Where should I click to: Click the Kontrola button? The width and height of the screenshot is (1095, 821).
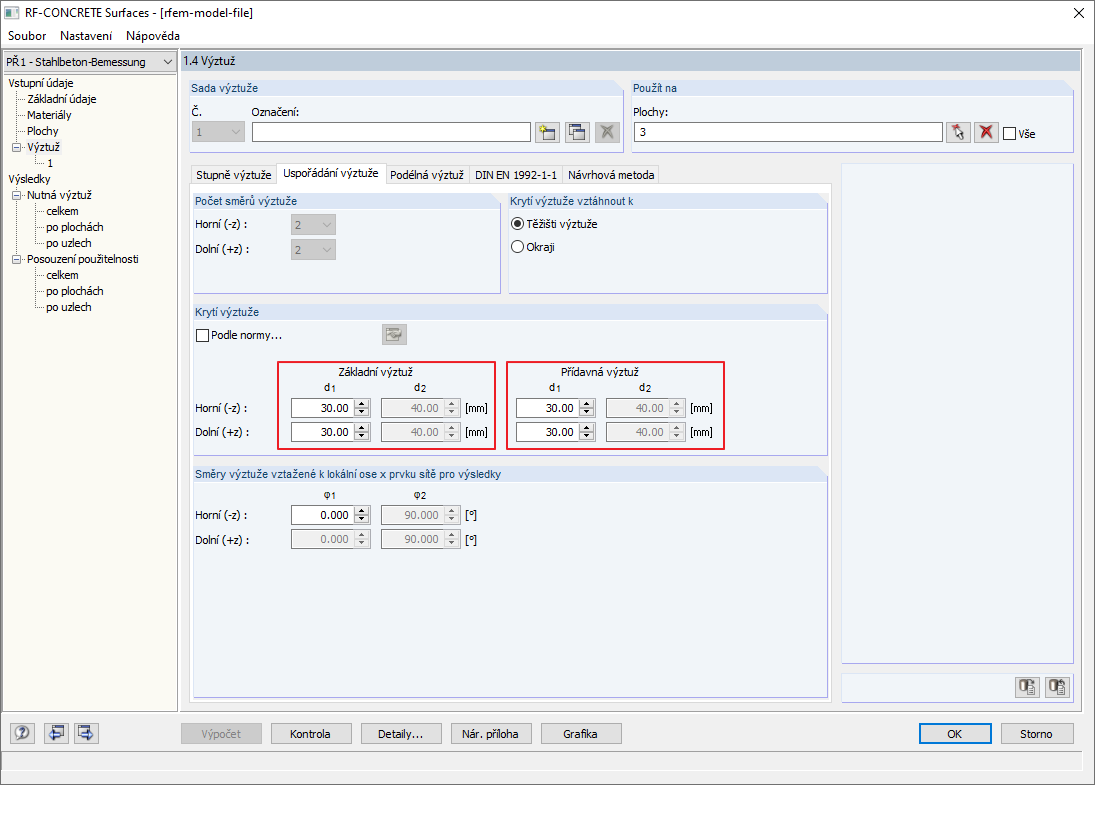click(310, 734)
